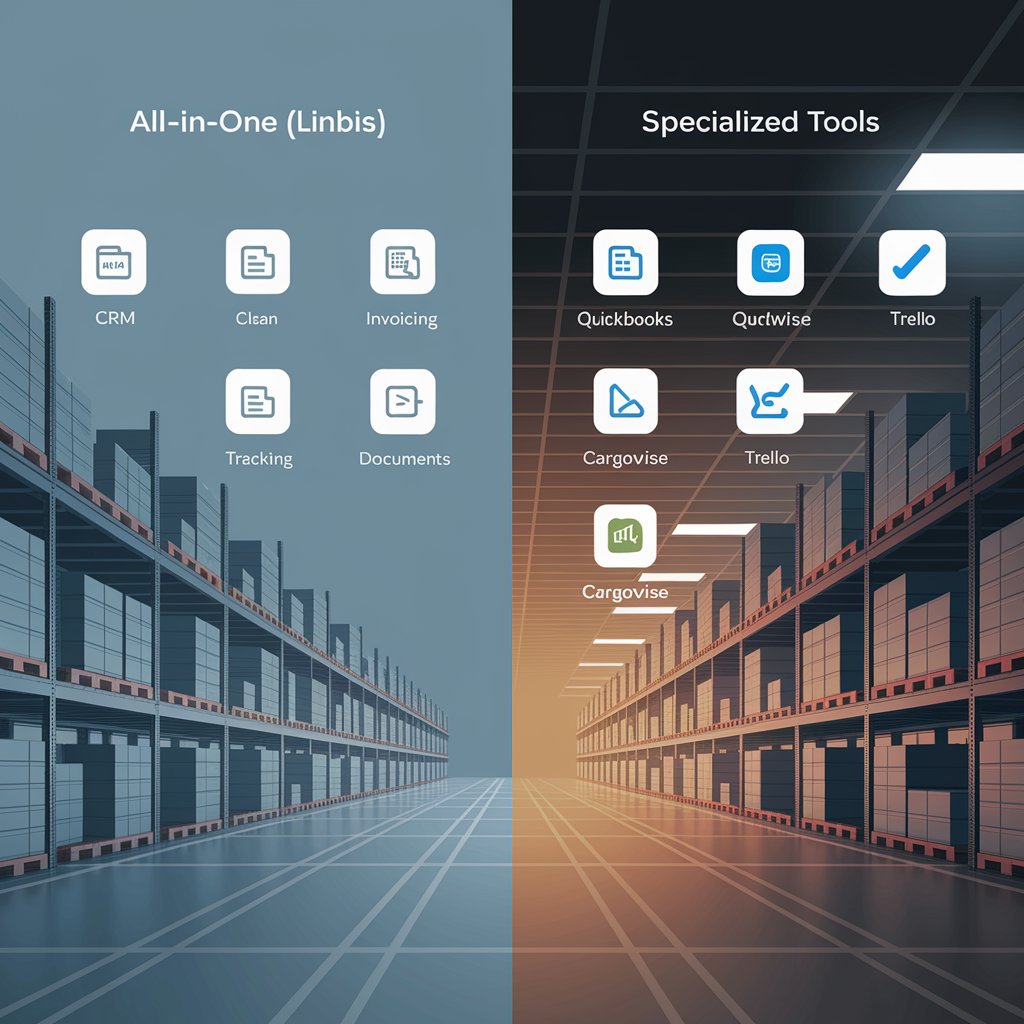
Task: Click the Quickbooks label
Action: pyautogui.click(x=625, y=319)
